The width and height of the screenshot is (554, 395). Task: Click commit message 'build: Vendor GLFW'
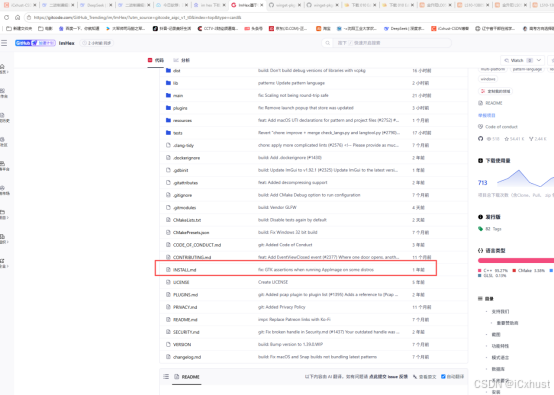point(277,207)
